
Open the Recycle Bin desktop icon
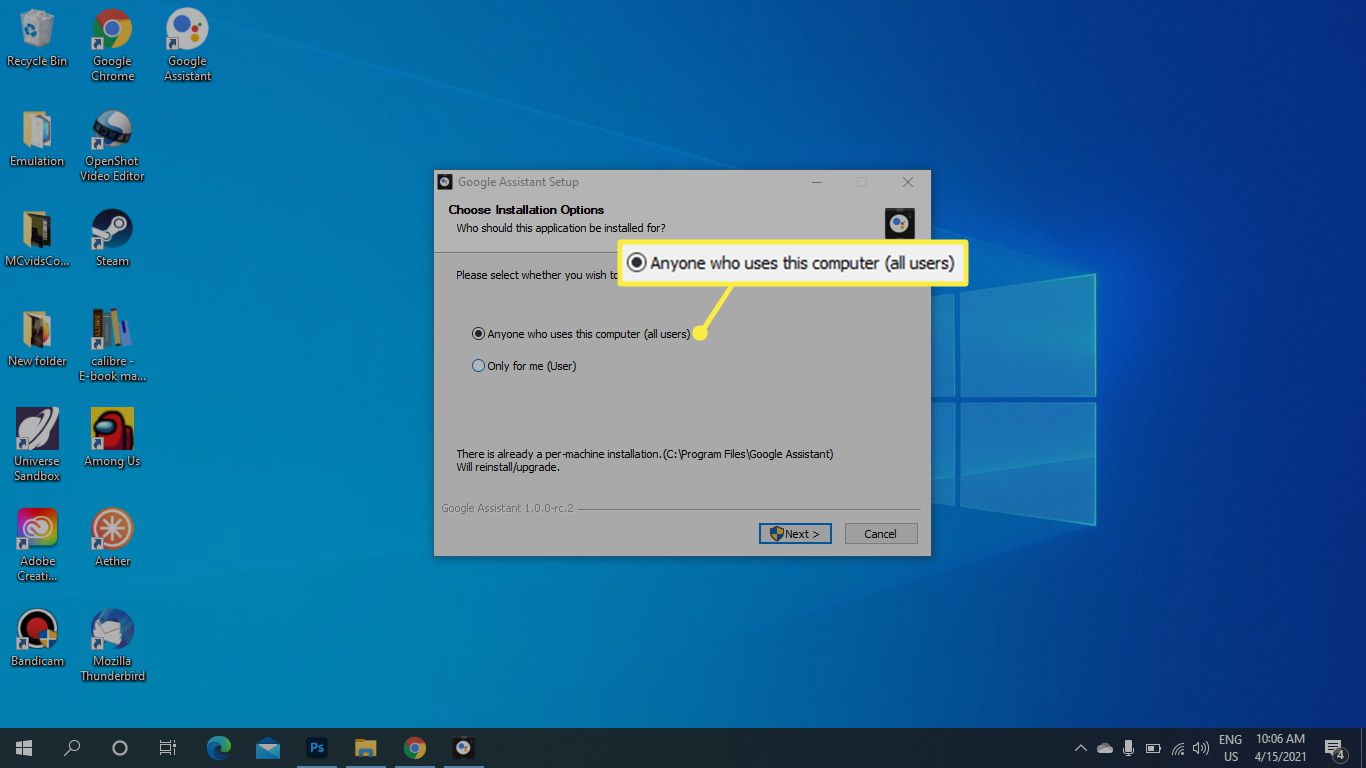click(37, 38)
